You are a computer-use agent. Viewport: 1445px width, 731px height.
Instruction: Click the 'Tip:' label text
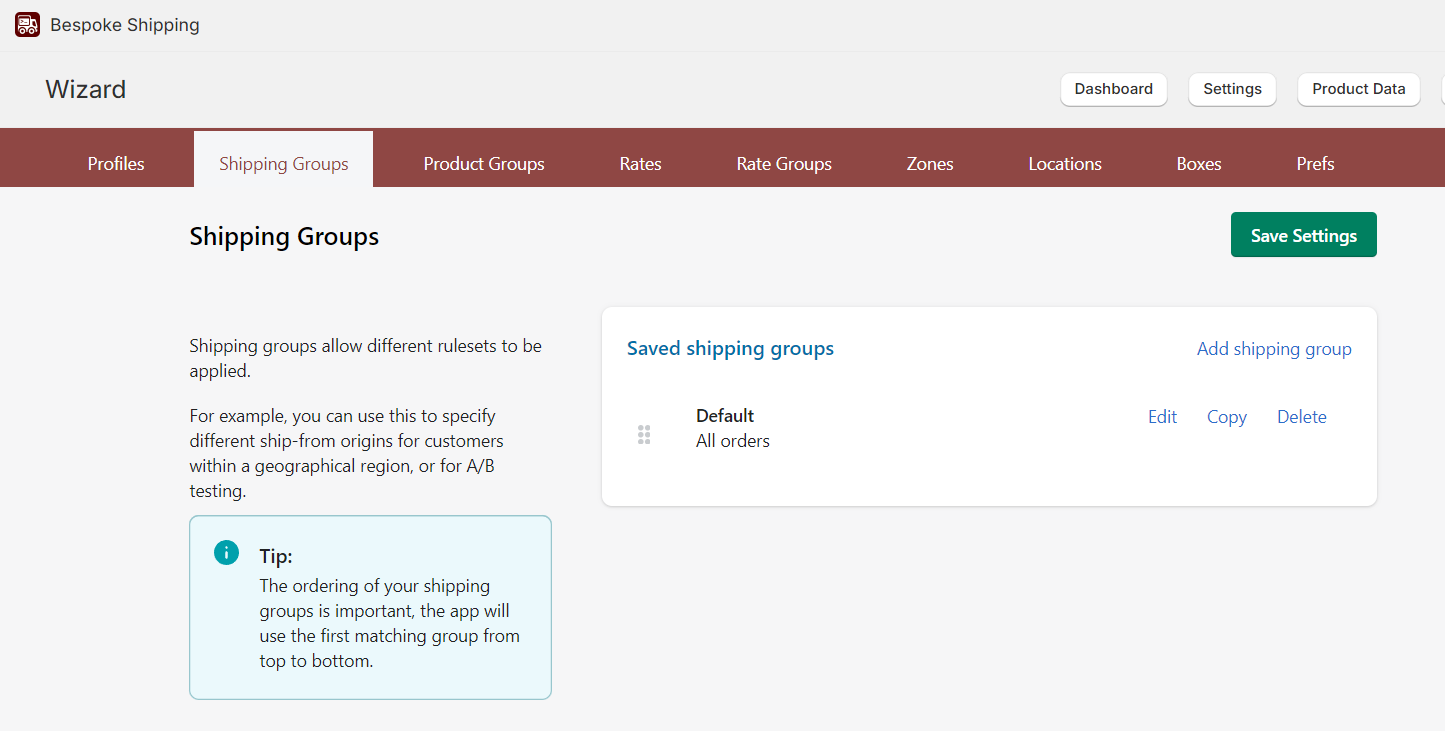(x=276, y=557)
